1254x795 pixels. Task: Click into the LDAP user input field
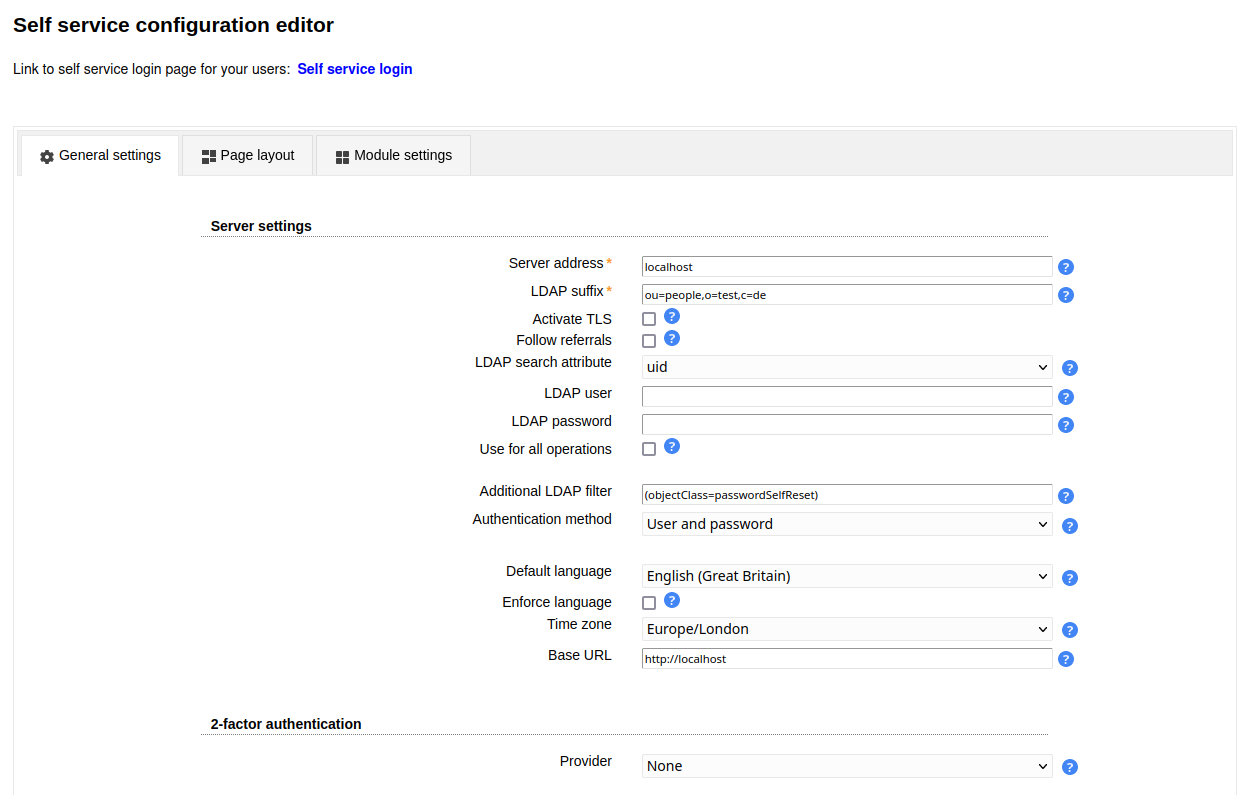(846, 397)
